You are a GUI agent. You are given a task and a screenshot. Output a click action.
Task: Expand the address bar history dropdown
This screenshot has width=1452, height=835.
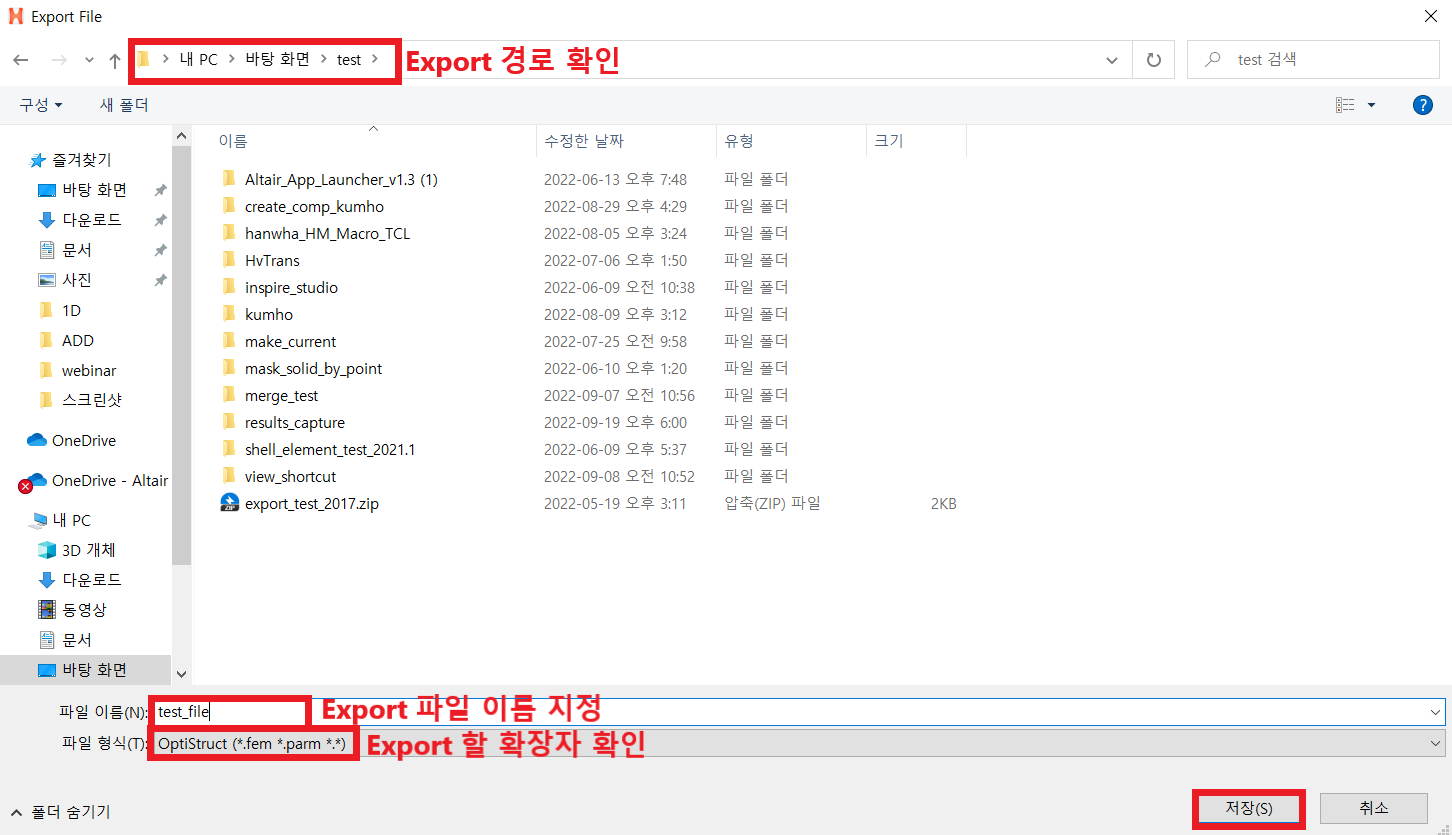click(1112, 60)
